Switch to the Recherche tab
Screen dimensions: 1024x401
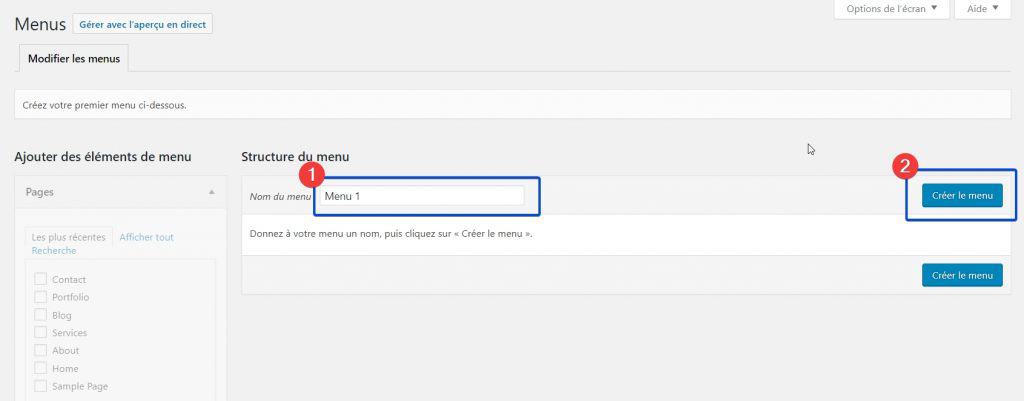coord(54,251)
